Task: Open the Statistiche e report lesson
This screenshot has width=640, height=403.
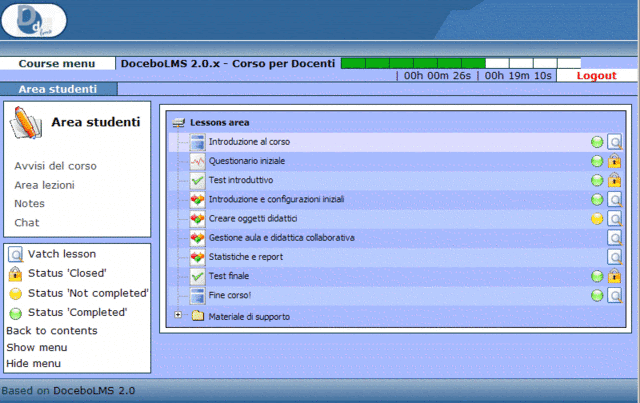Action: pos(246,257)
